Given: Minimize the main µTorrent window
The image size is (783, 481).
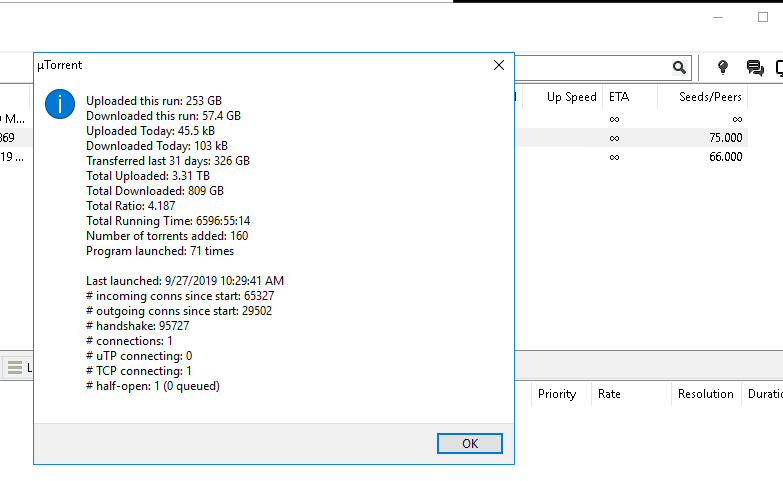Looking at the screenshot, I should [x=718, y=17].
